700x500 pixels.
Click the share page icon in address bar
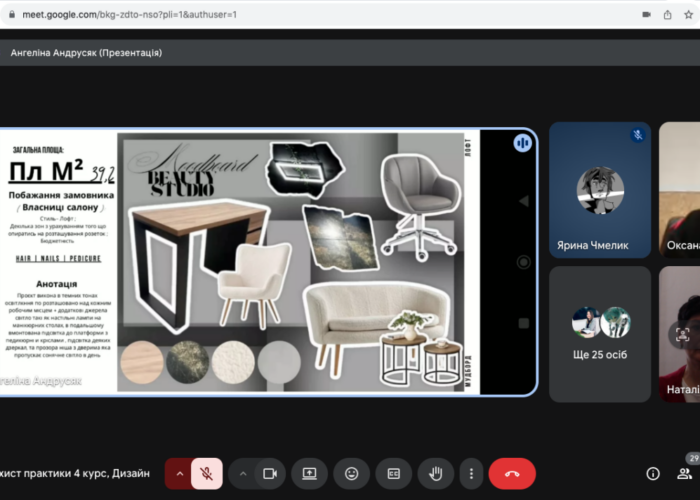669,15
